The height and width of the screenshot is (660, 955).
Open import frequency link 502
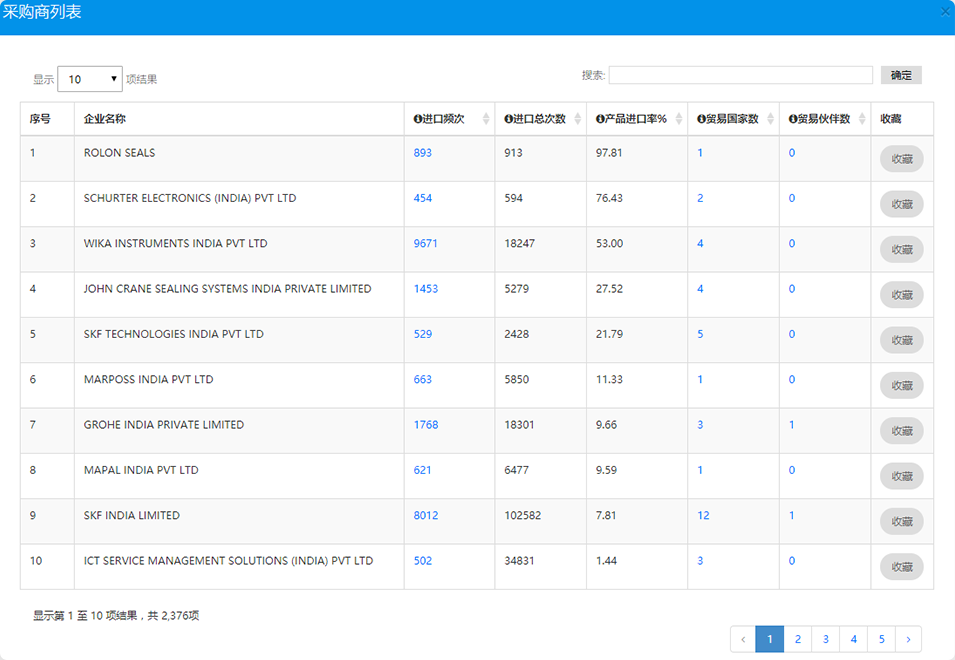422,561
